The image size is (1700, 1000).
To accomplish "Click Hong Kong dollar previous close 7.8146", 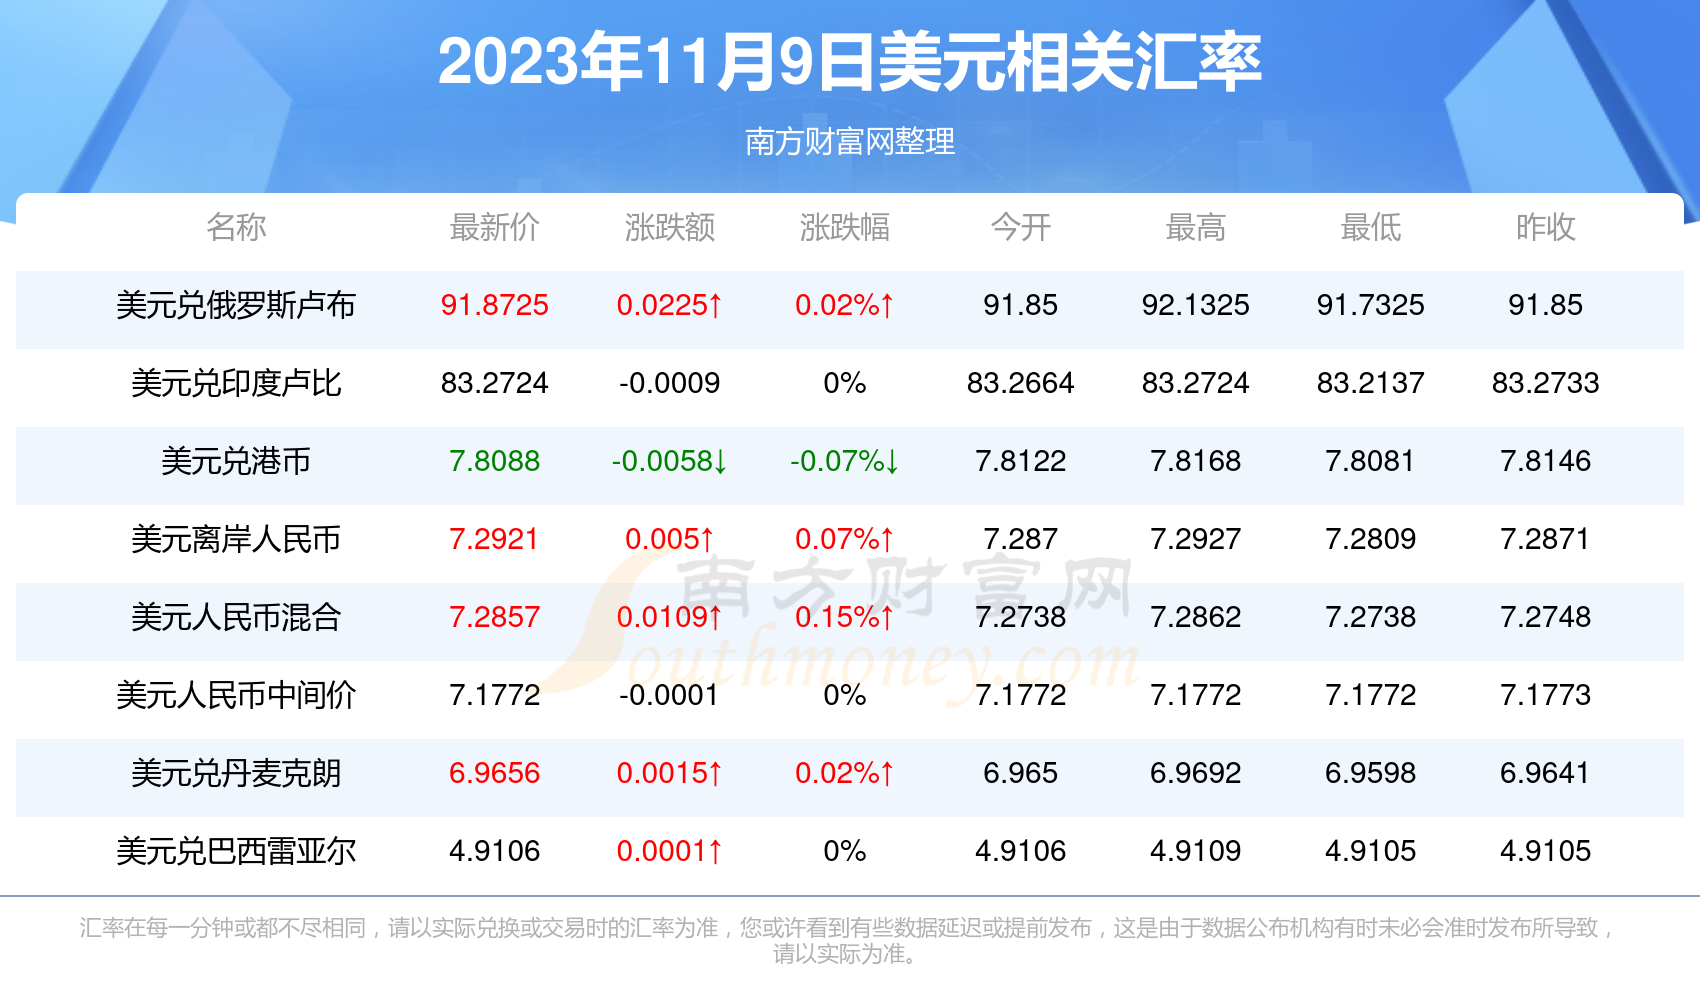I will click(1546, 461).
